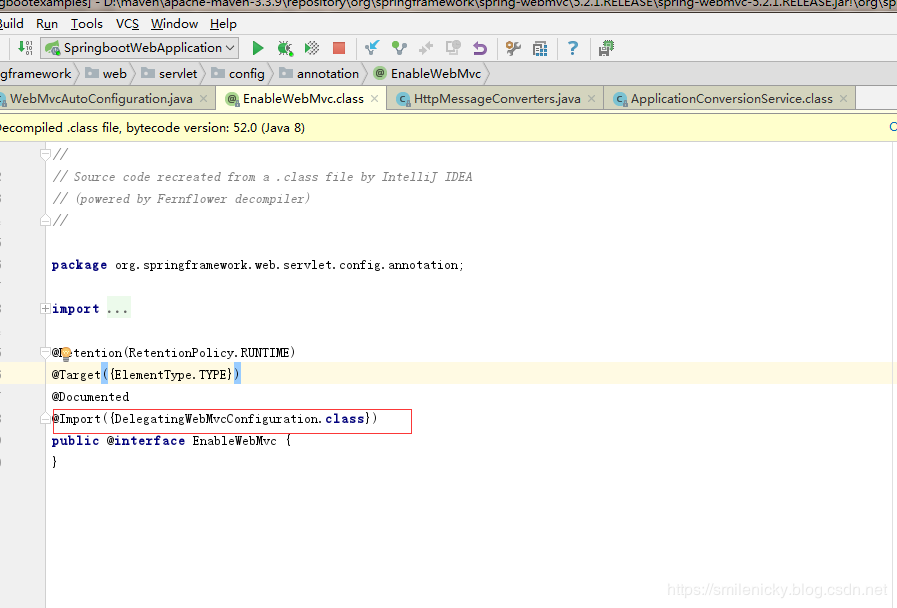
Task: Open the Tools menu
Action: (86, 24)
